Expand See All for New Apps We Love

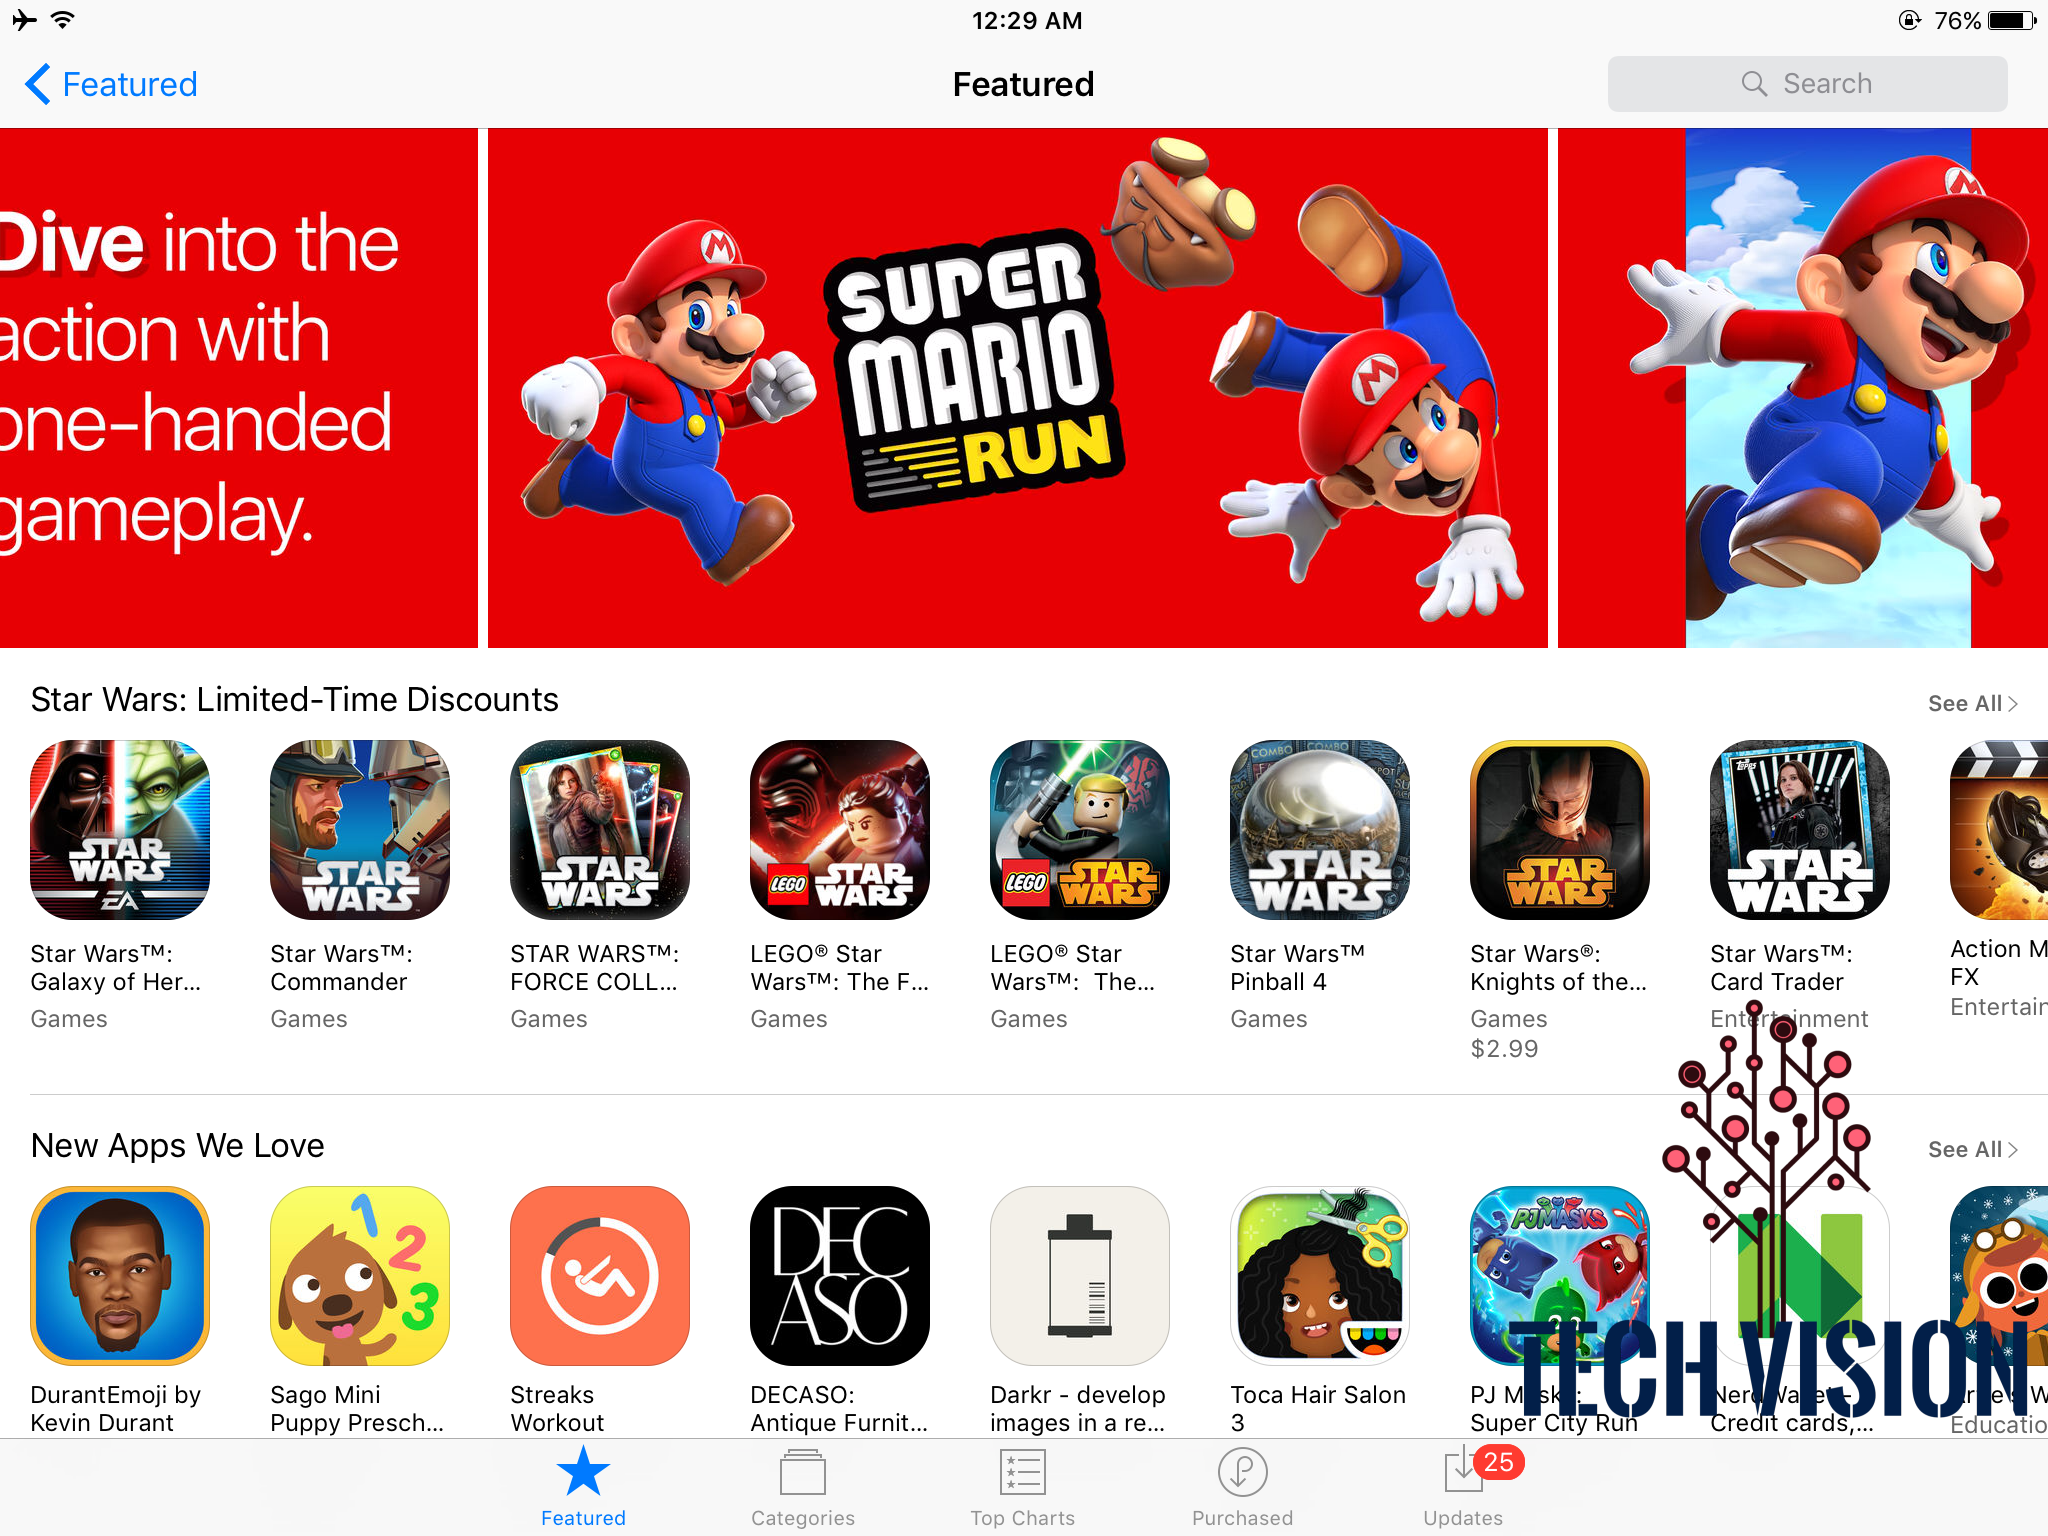coord(1972,1150)
